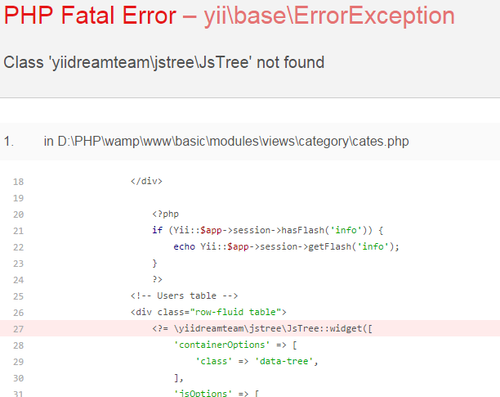Click the '<!-- Users table -->' comment
Viewport: 500px width, 397px height.
pyautogui.click(x=184, y=296)
